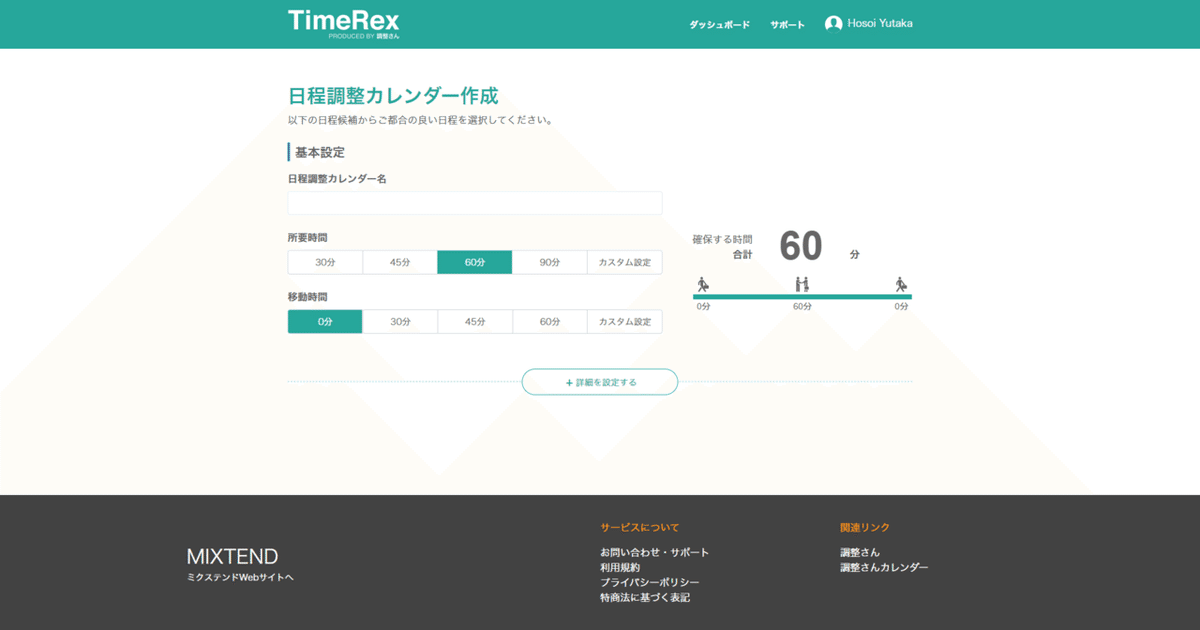The width and height of the screenshot is (1200, 630).
Task: Click the green total time bar
Action: click(802, 297)
